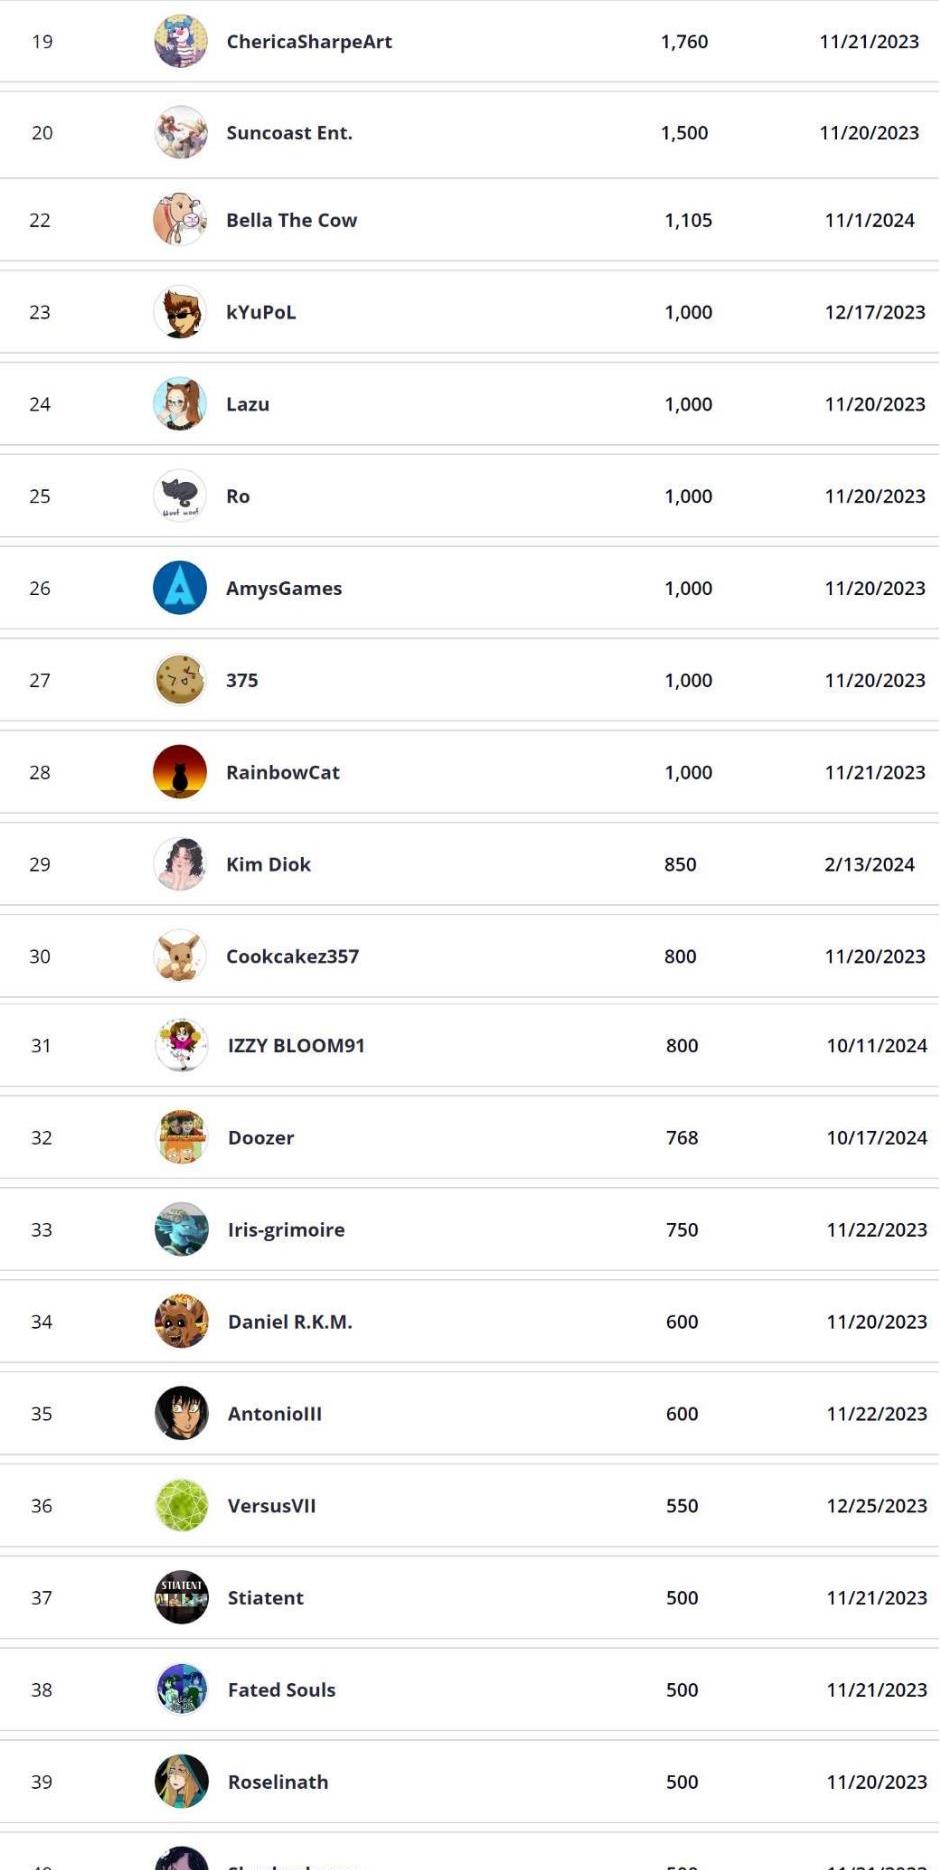Open RainbowCat's sunset cat silhouette avatar

(x=180, y=772)
